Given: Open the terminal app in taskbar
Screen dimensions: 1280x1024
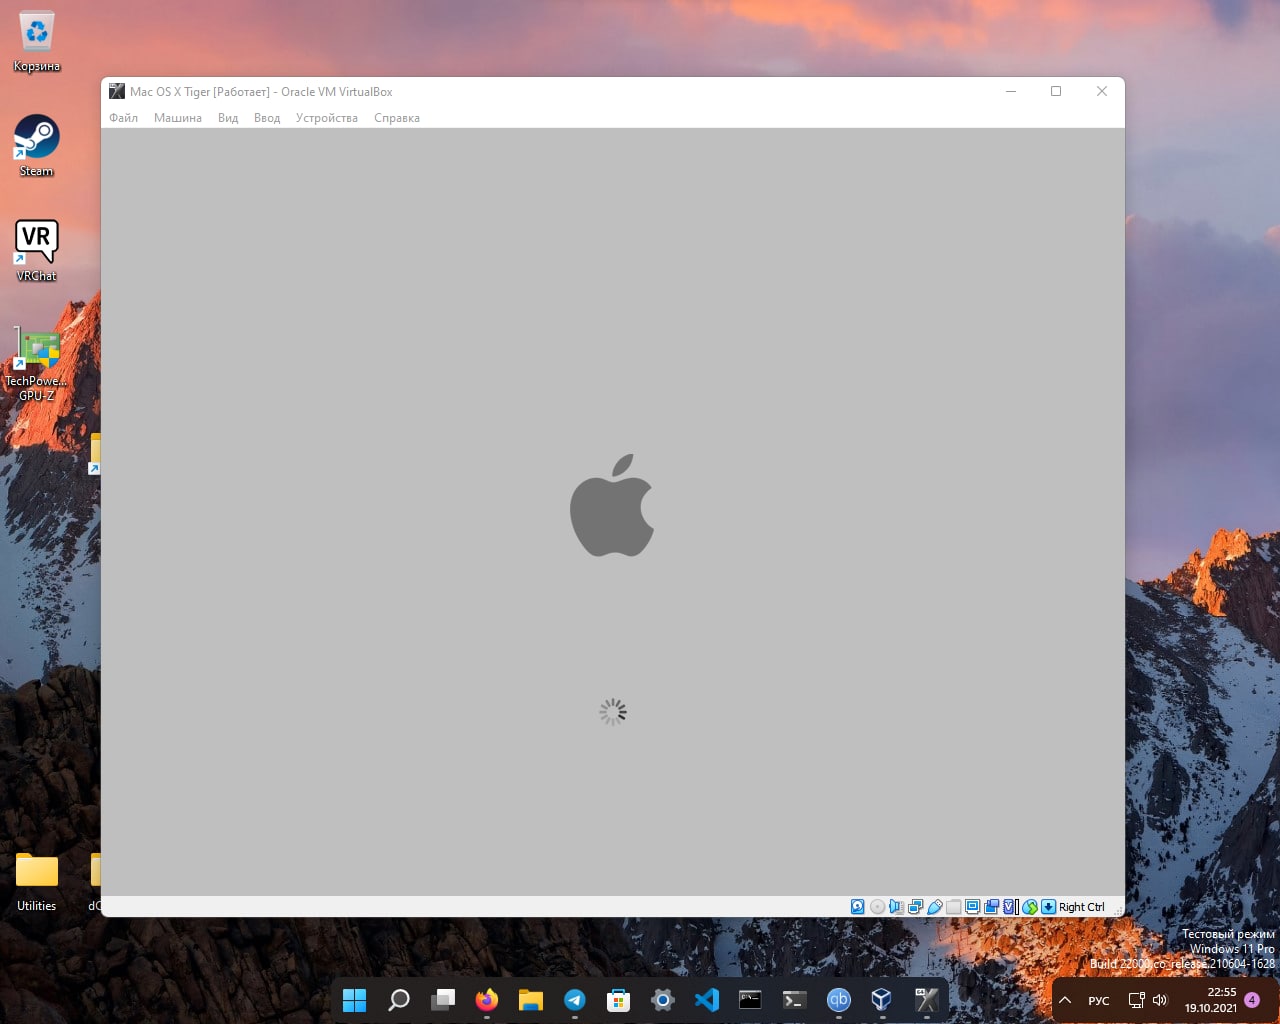Looking at the screenshot, I should 795,1000.
